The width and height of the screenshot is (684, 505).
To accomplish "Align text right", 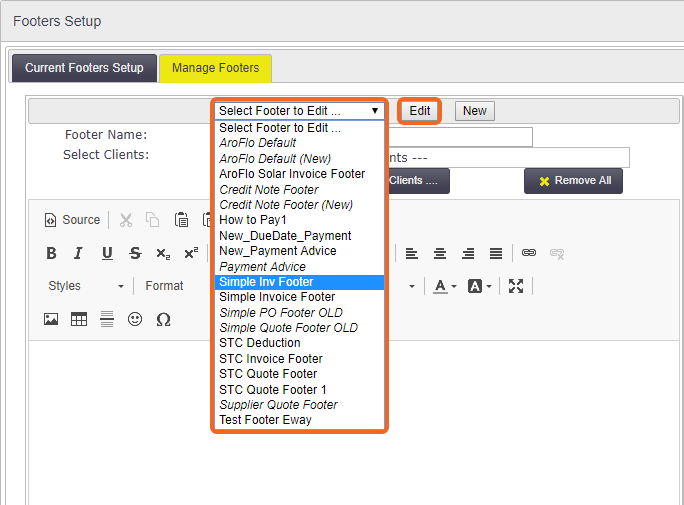I will click(468, 253).
